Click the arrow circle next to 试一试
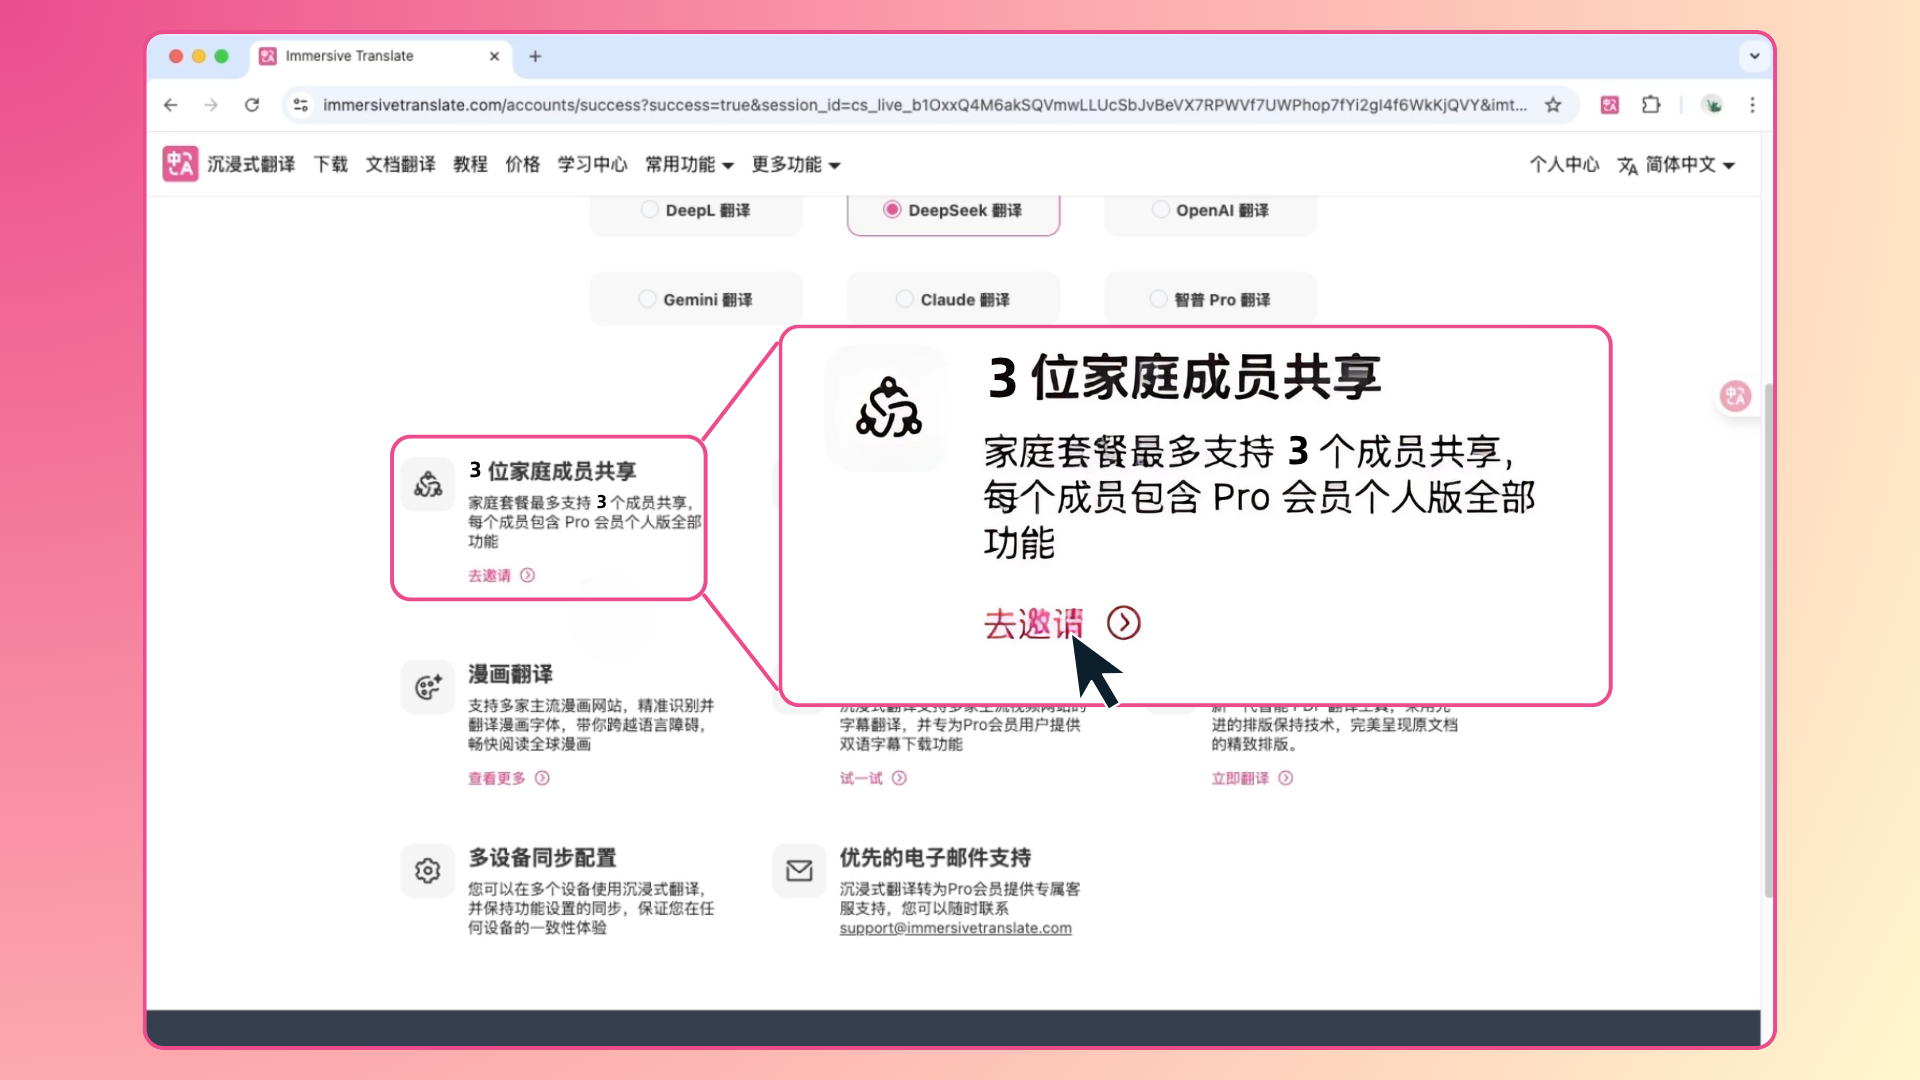This screenshot has height=1080, width=1920. click(899, 778)
